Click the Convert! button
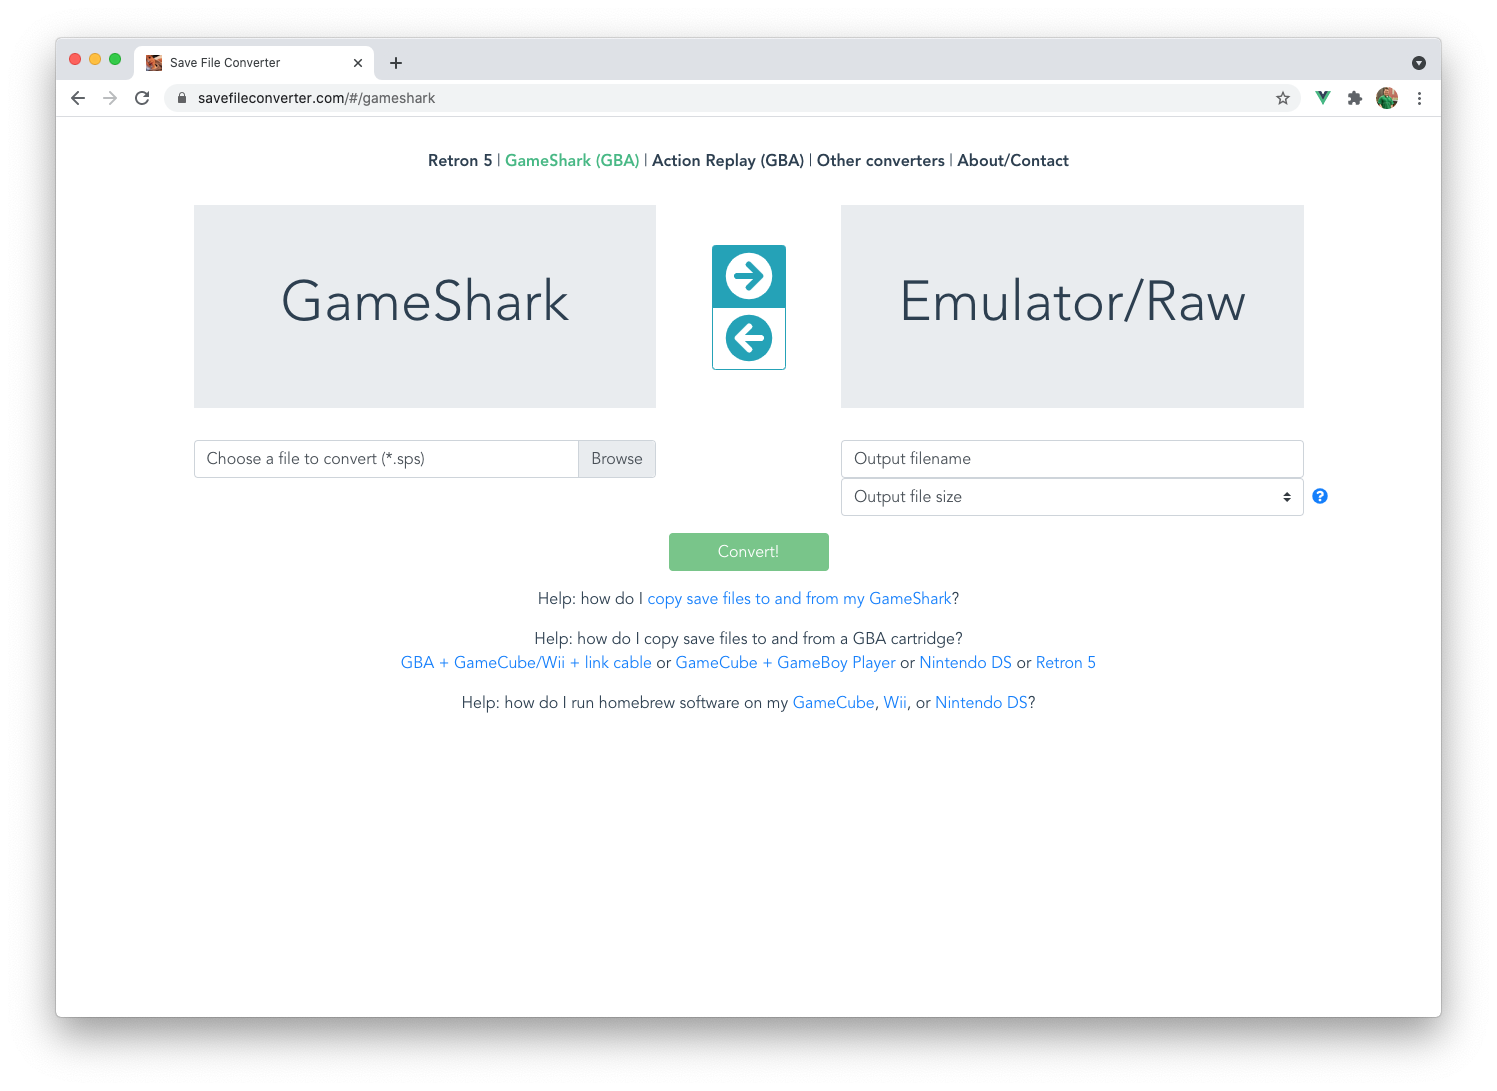 pos(749,552)
